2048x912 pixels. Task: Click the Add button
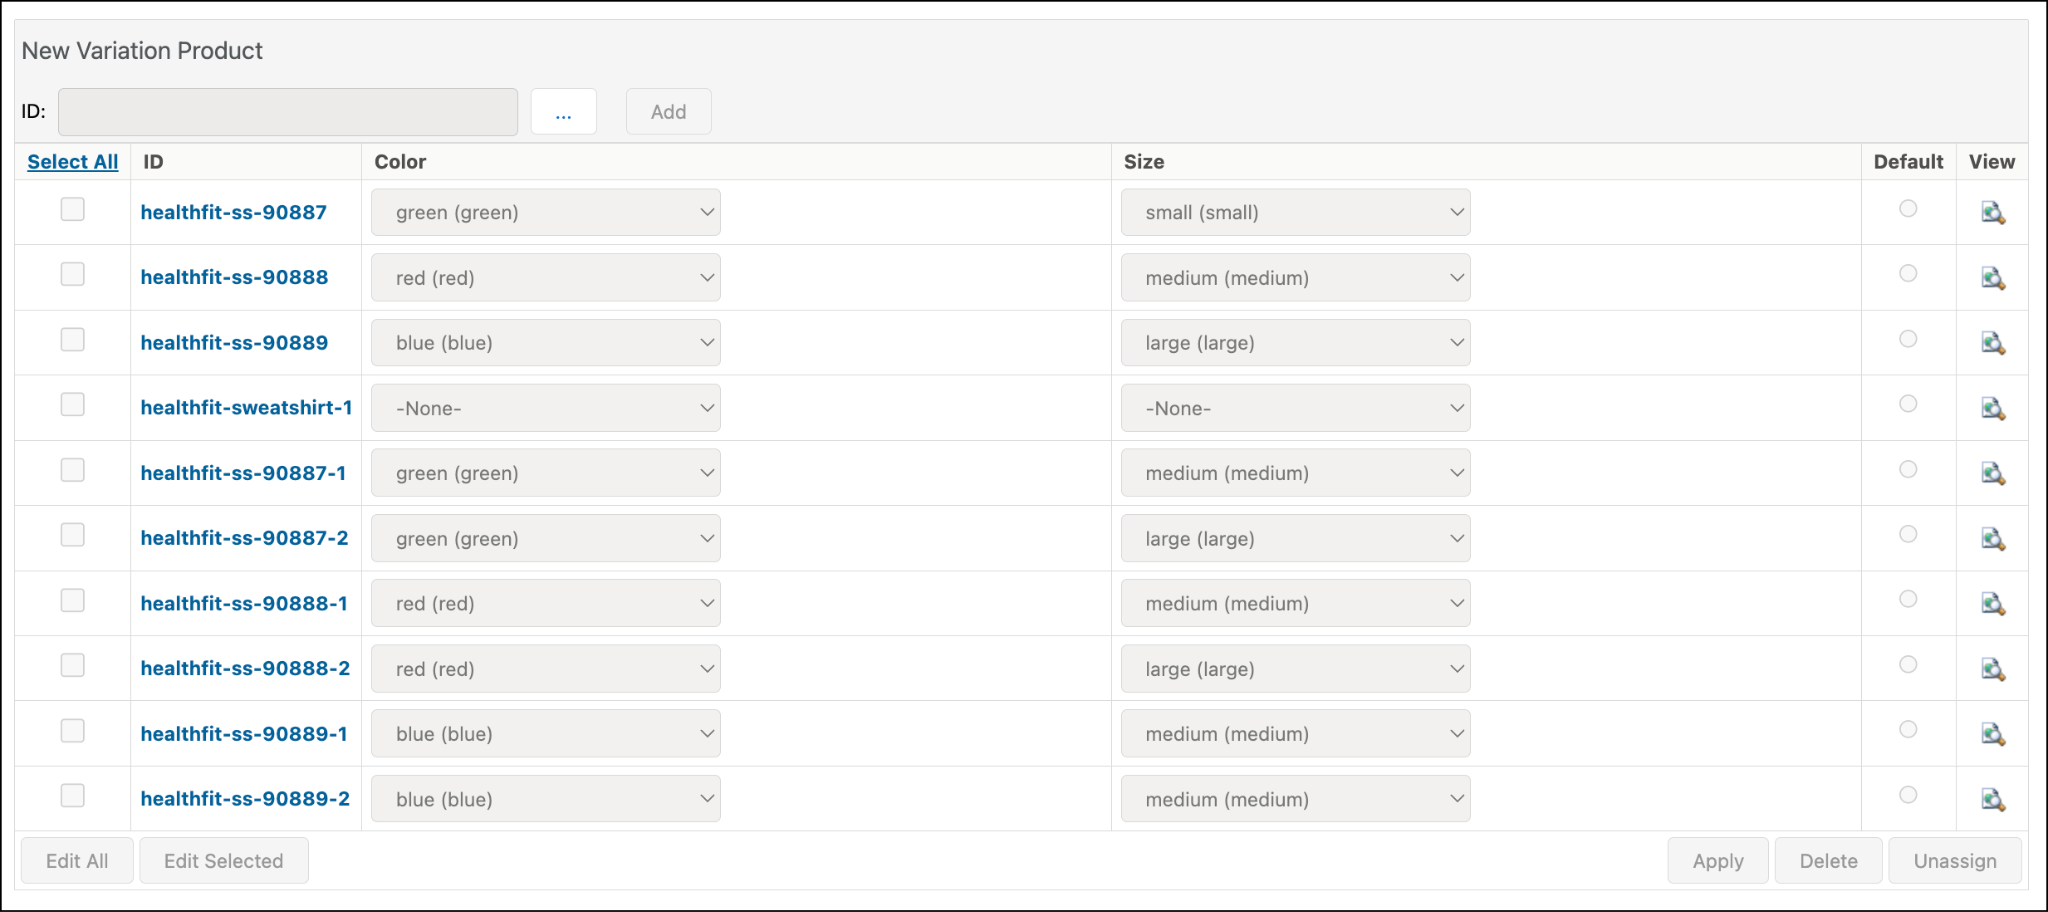(669, 111)
